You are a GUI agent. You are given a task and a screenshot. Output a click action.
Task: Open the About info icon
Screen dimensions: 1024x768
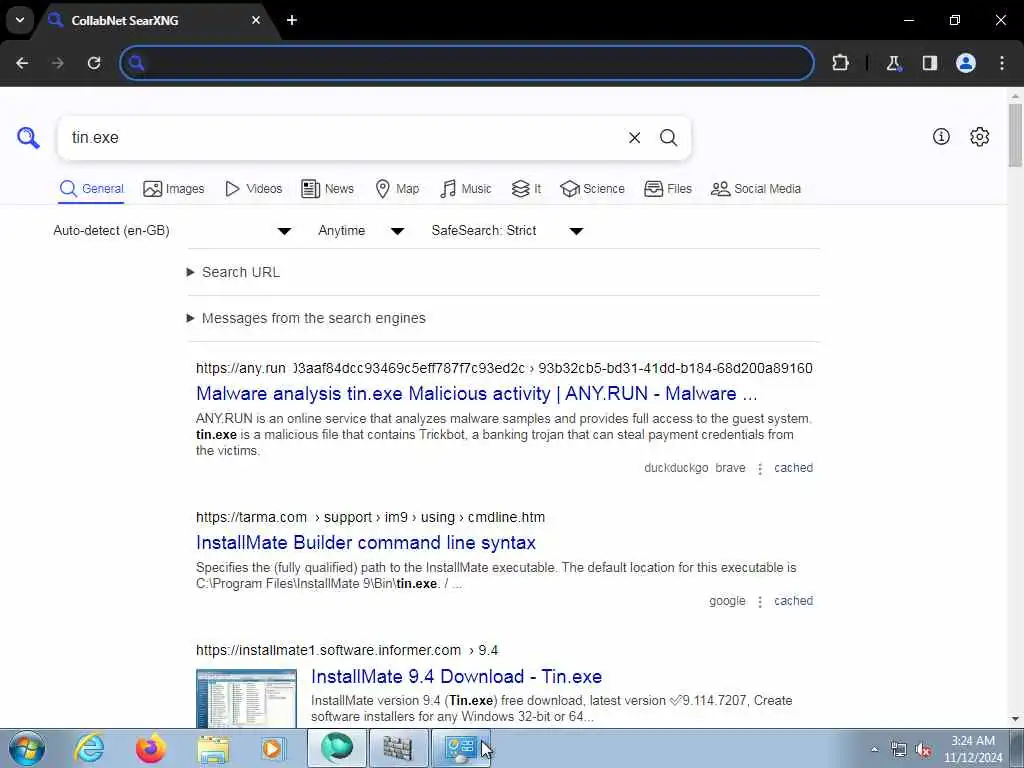tap(941, 136)
